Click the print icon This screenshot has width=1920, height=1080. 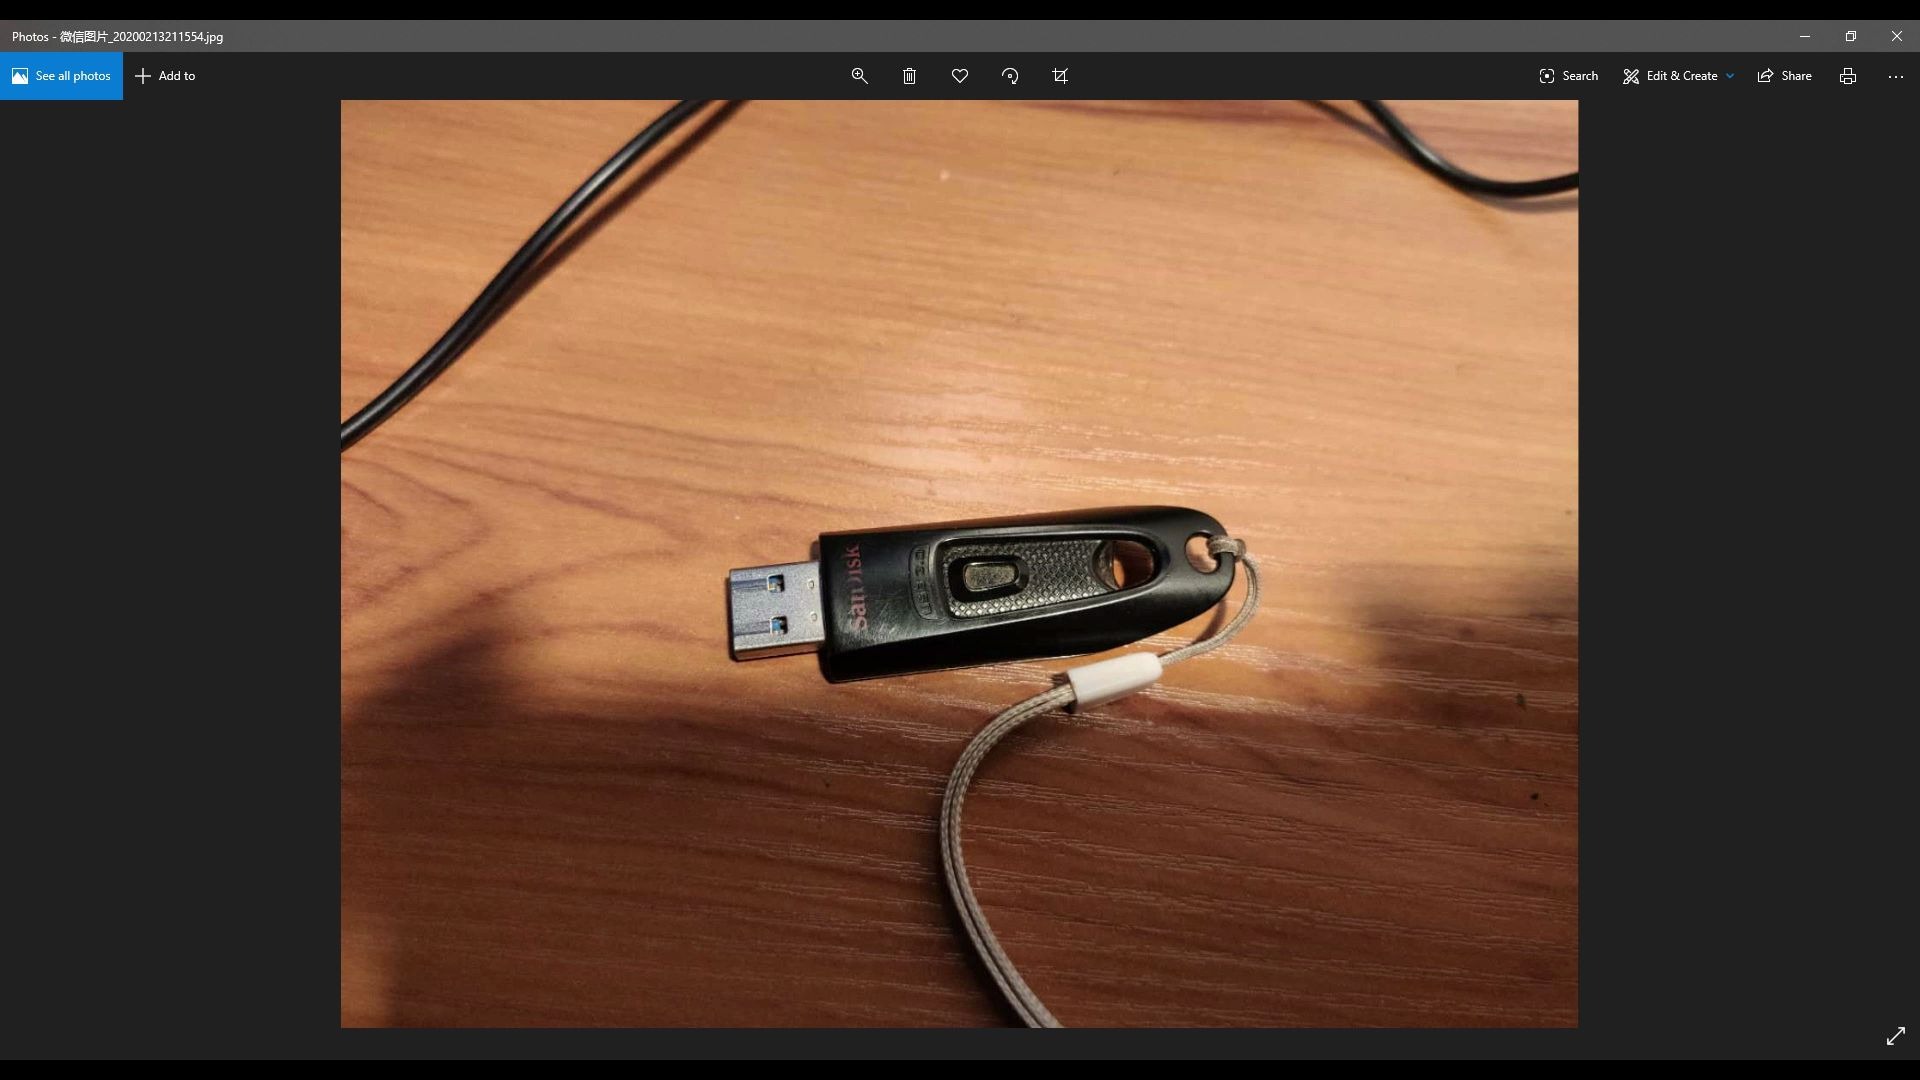point(1847,75)
